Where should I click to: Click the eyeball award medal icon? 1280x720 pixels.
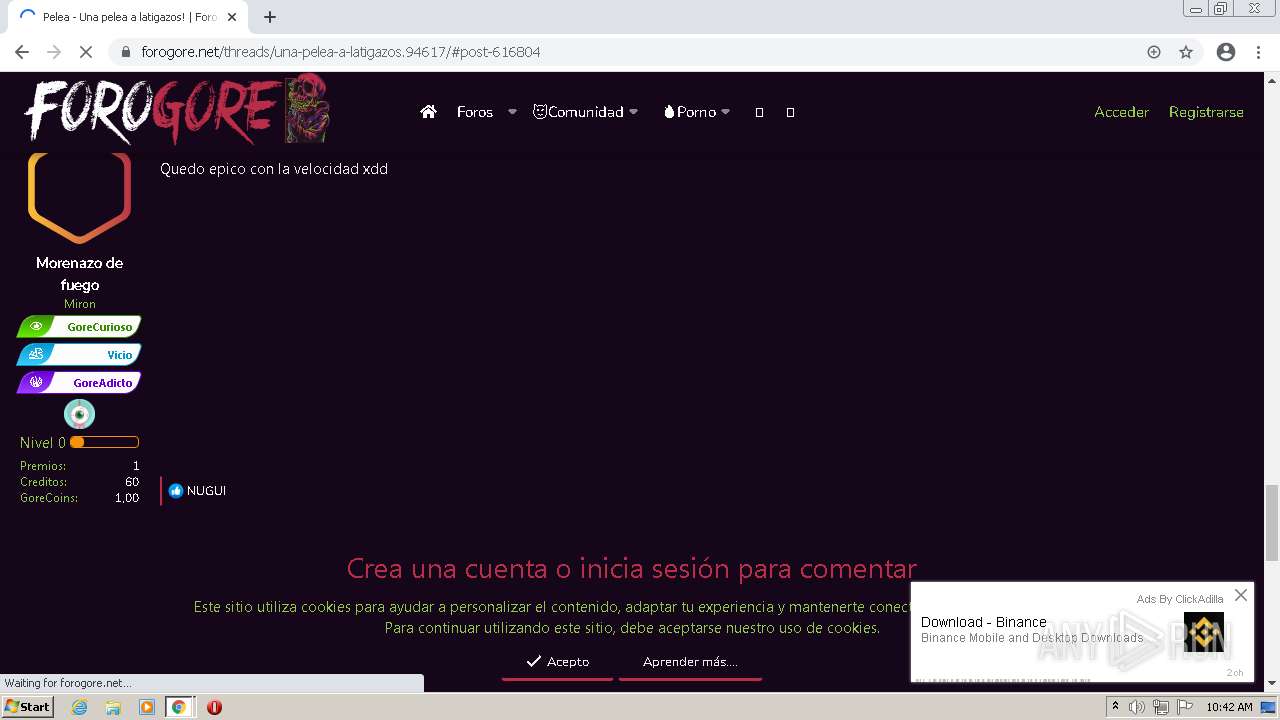(79, 414)
